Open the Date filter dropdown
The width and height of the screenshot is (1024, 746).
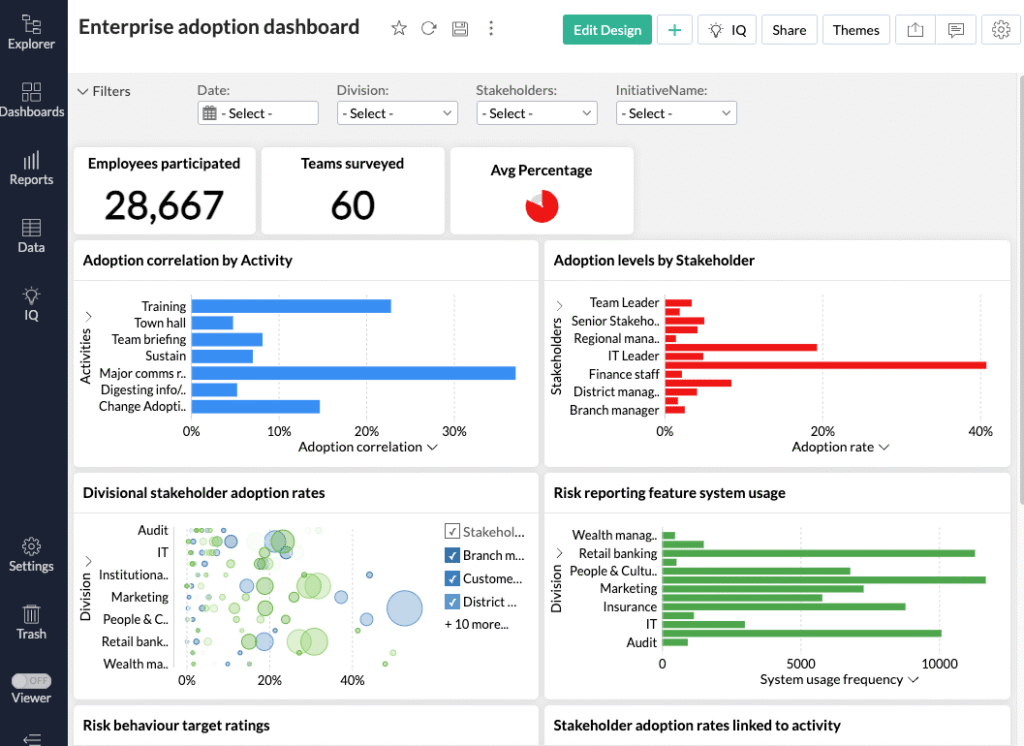click(257, 112)
